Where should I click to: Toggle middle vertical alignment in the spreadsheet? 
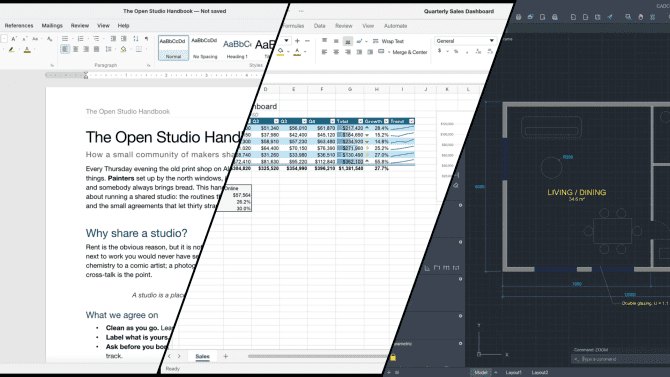(x=336, y=41)
